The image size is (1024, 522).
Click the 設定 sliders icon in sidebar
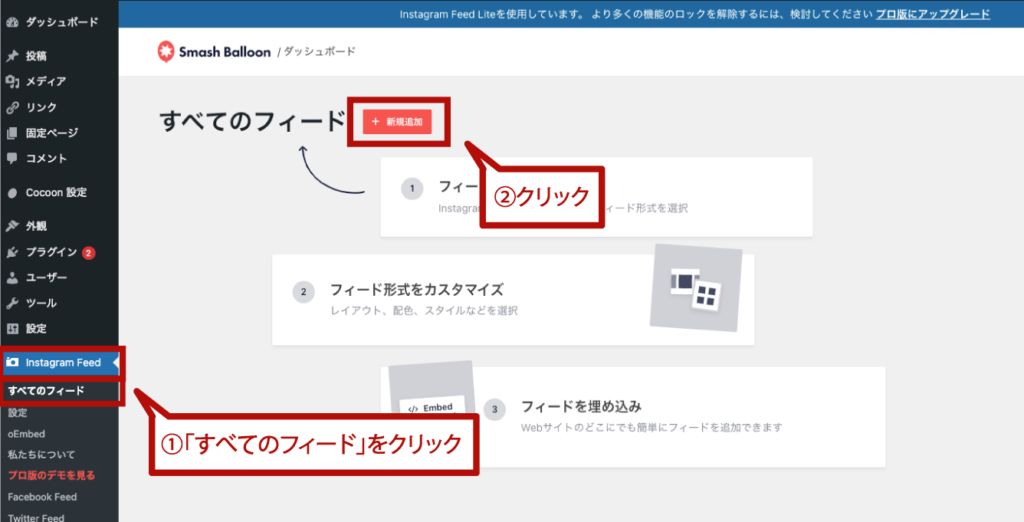[12, 329]
